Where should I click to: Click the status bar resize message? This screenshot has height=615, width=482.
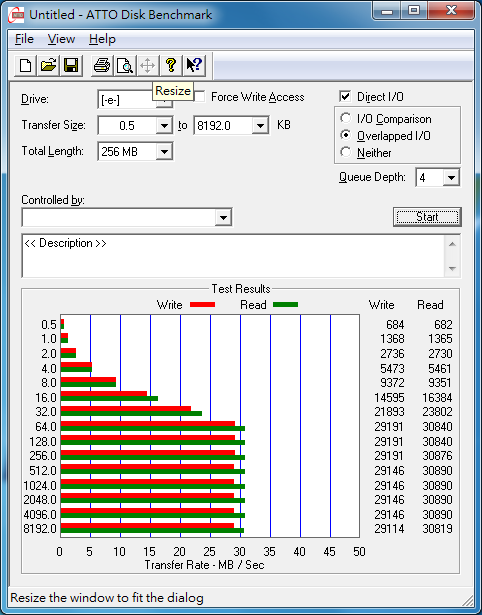pyautogui.click(x=107, y=598)
